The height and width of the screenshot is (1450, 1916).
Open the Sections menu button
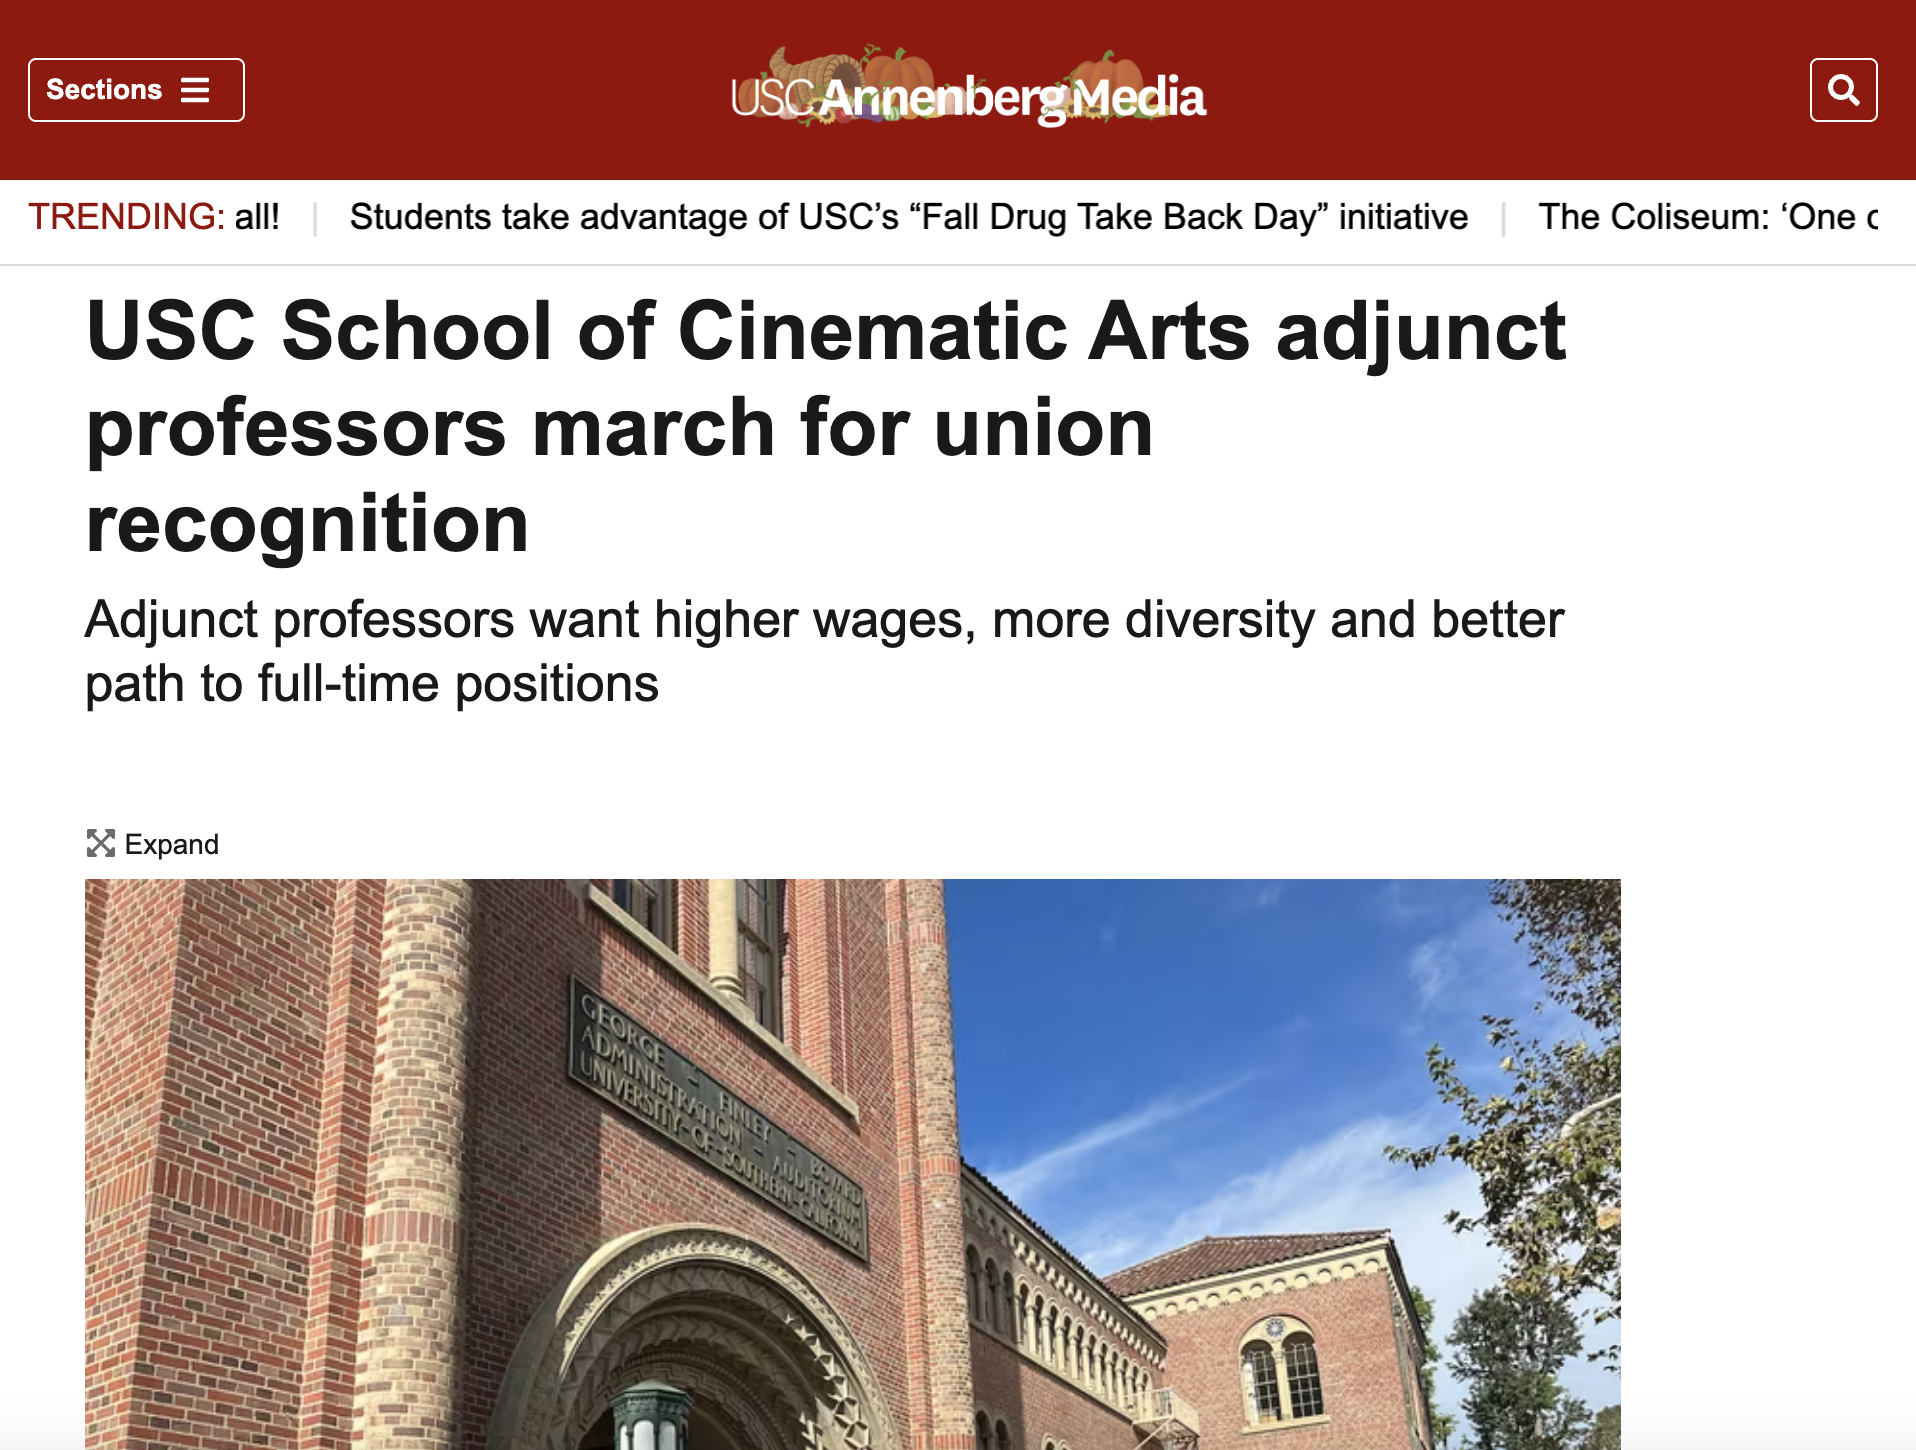136,90
